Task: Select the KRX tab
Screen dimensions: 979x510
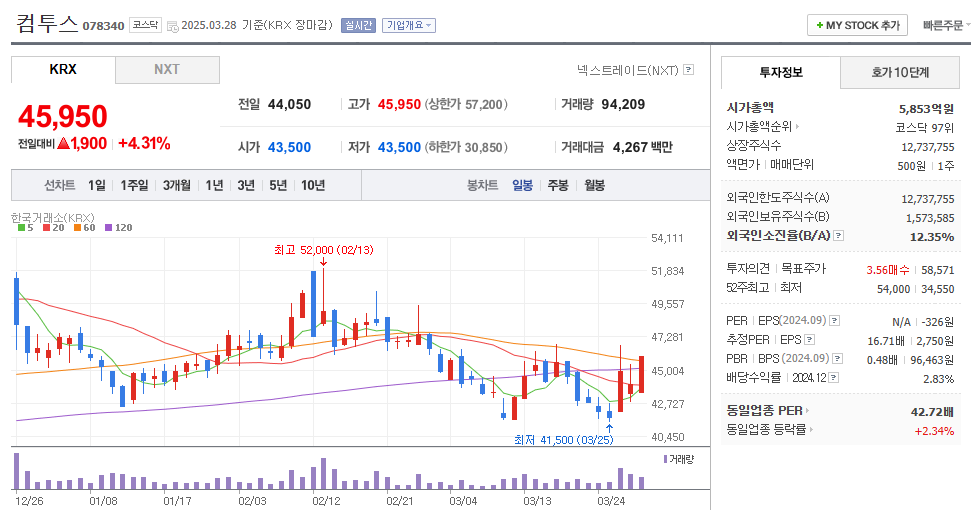Action: coord(63,69)
